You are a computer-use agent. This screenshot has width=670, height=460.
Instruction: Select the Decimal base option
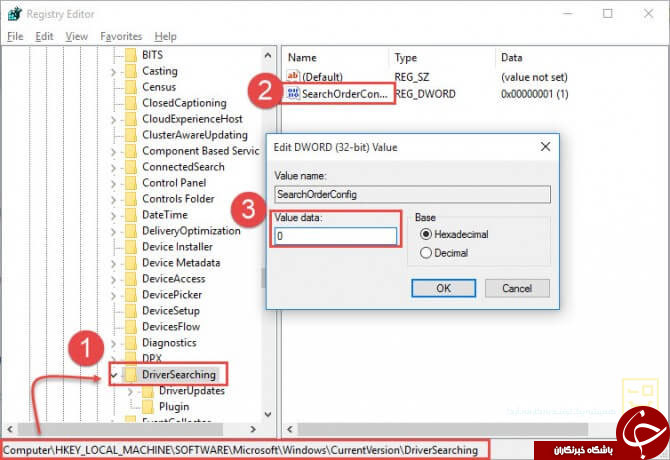(444, 253)
